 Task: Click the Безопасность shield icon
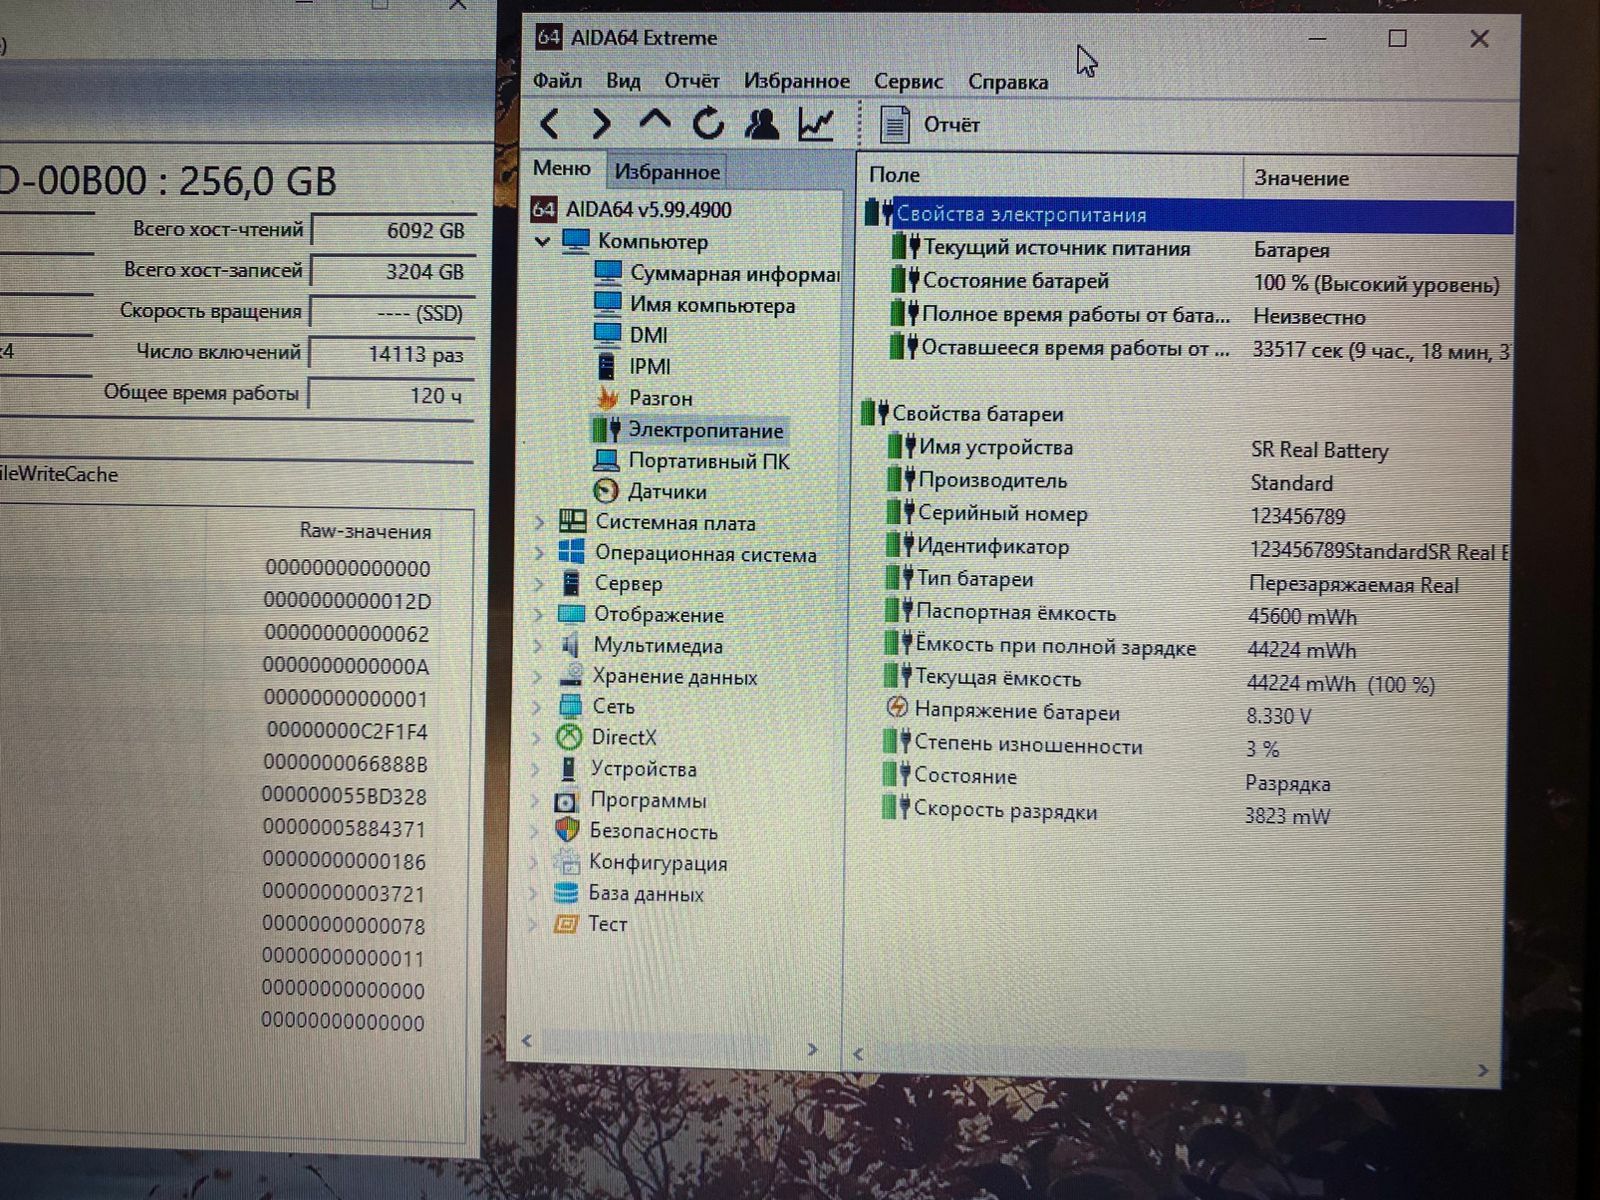click(566, 831)
